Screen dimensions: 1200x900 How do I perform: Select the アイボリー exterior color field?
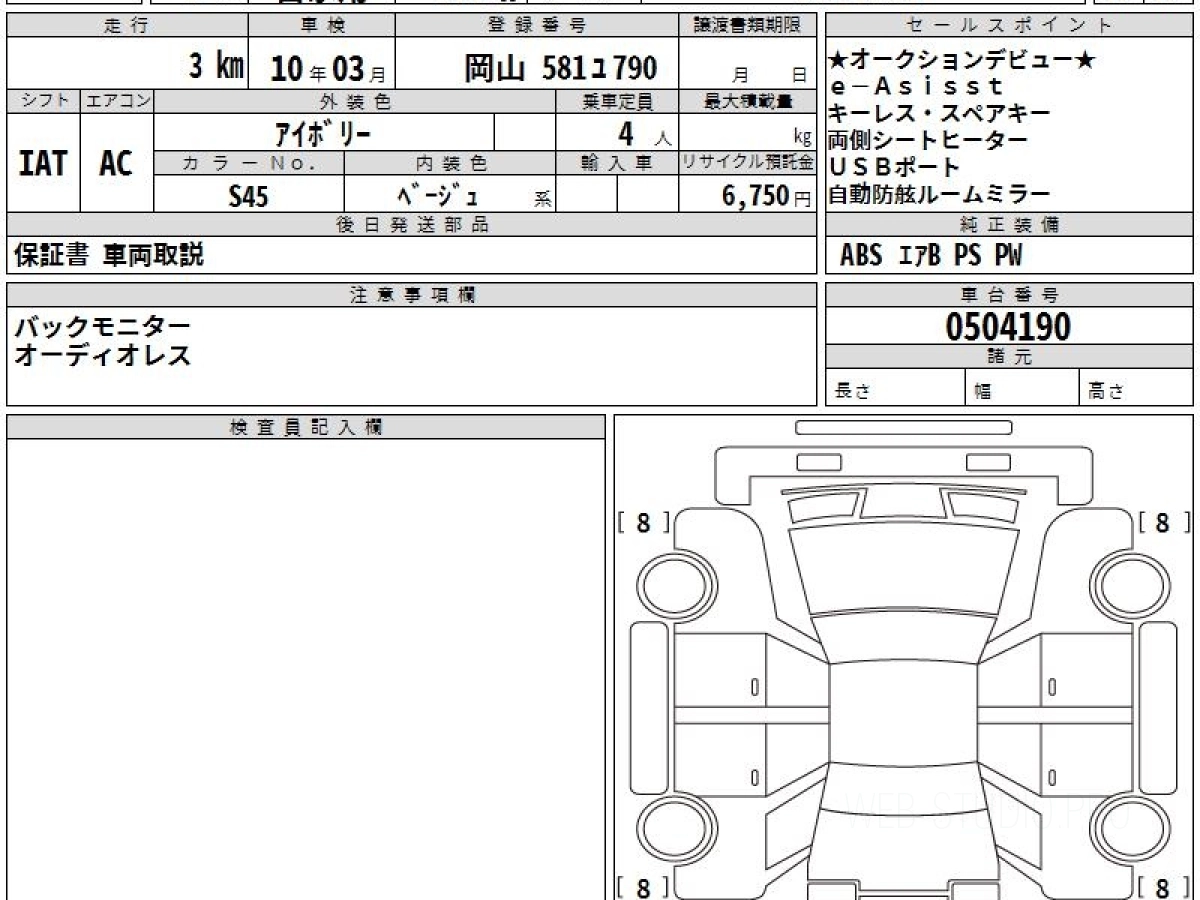[323, 133]
